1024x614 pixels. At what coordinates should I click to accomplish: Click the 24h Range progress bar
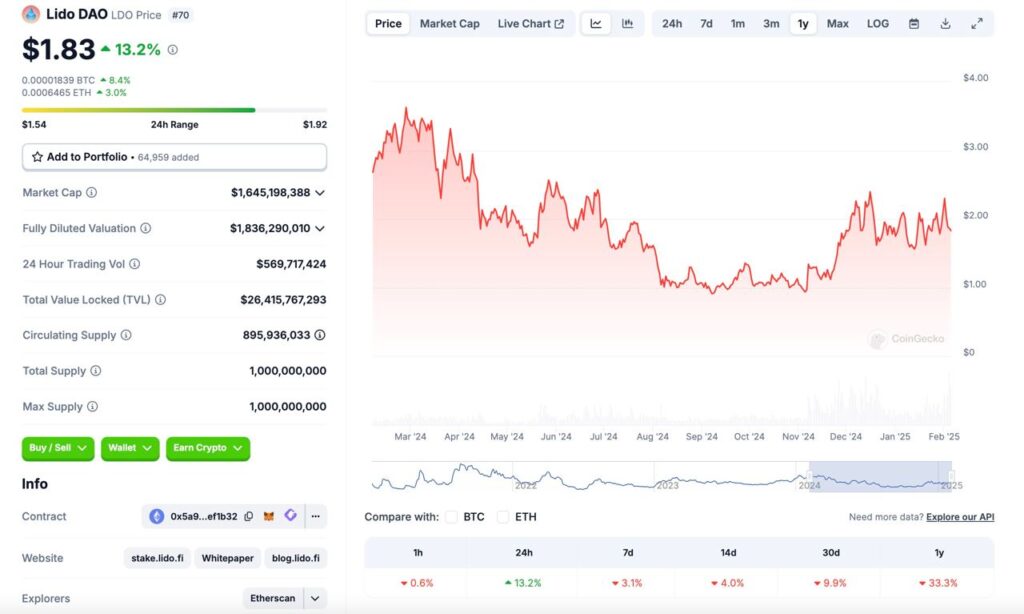(x=174, y=110)
